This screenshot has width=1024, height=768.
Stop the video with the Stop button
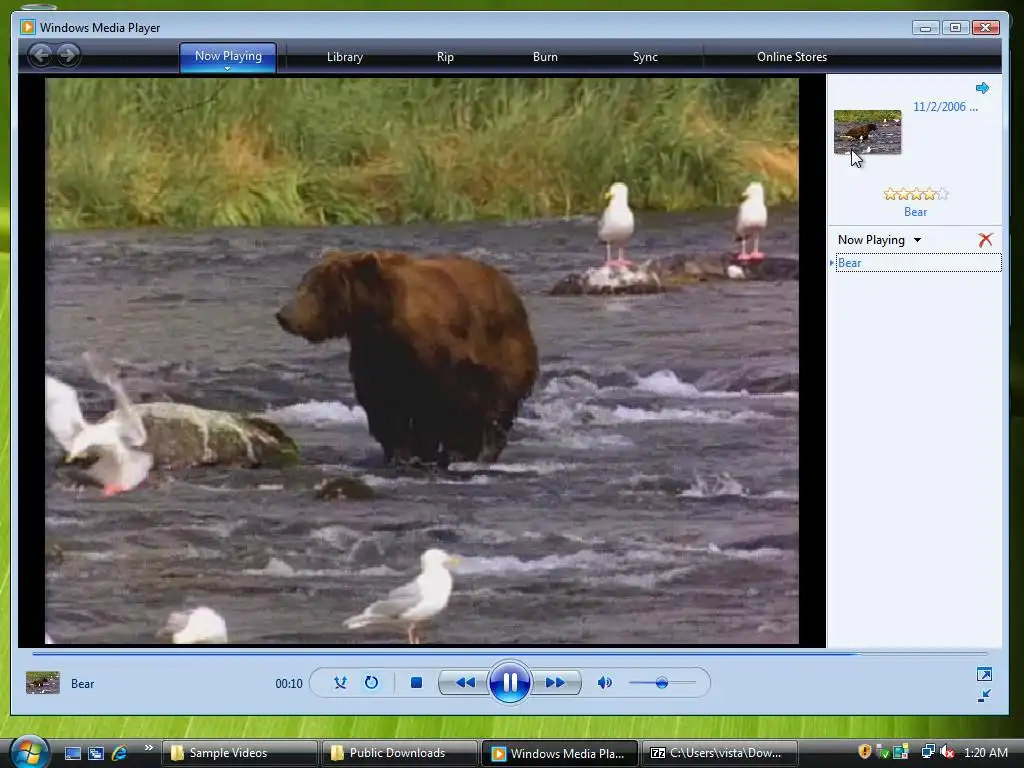tap(416, 682)
